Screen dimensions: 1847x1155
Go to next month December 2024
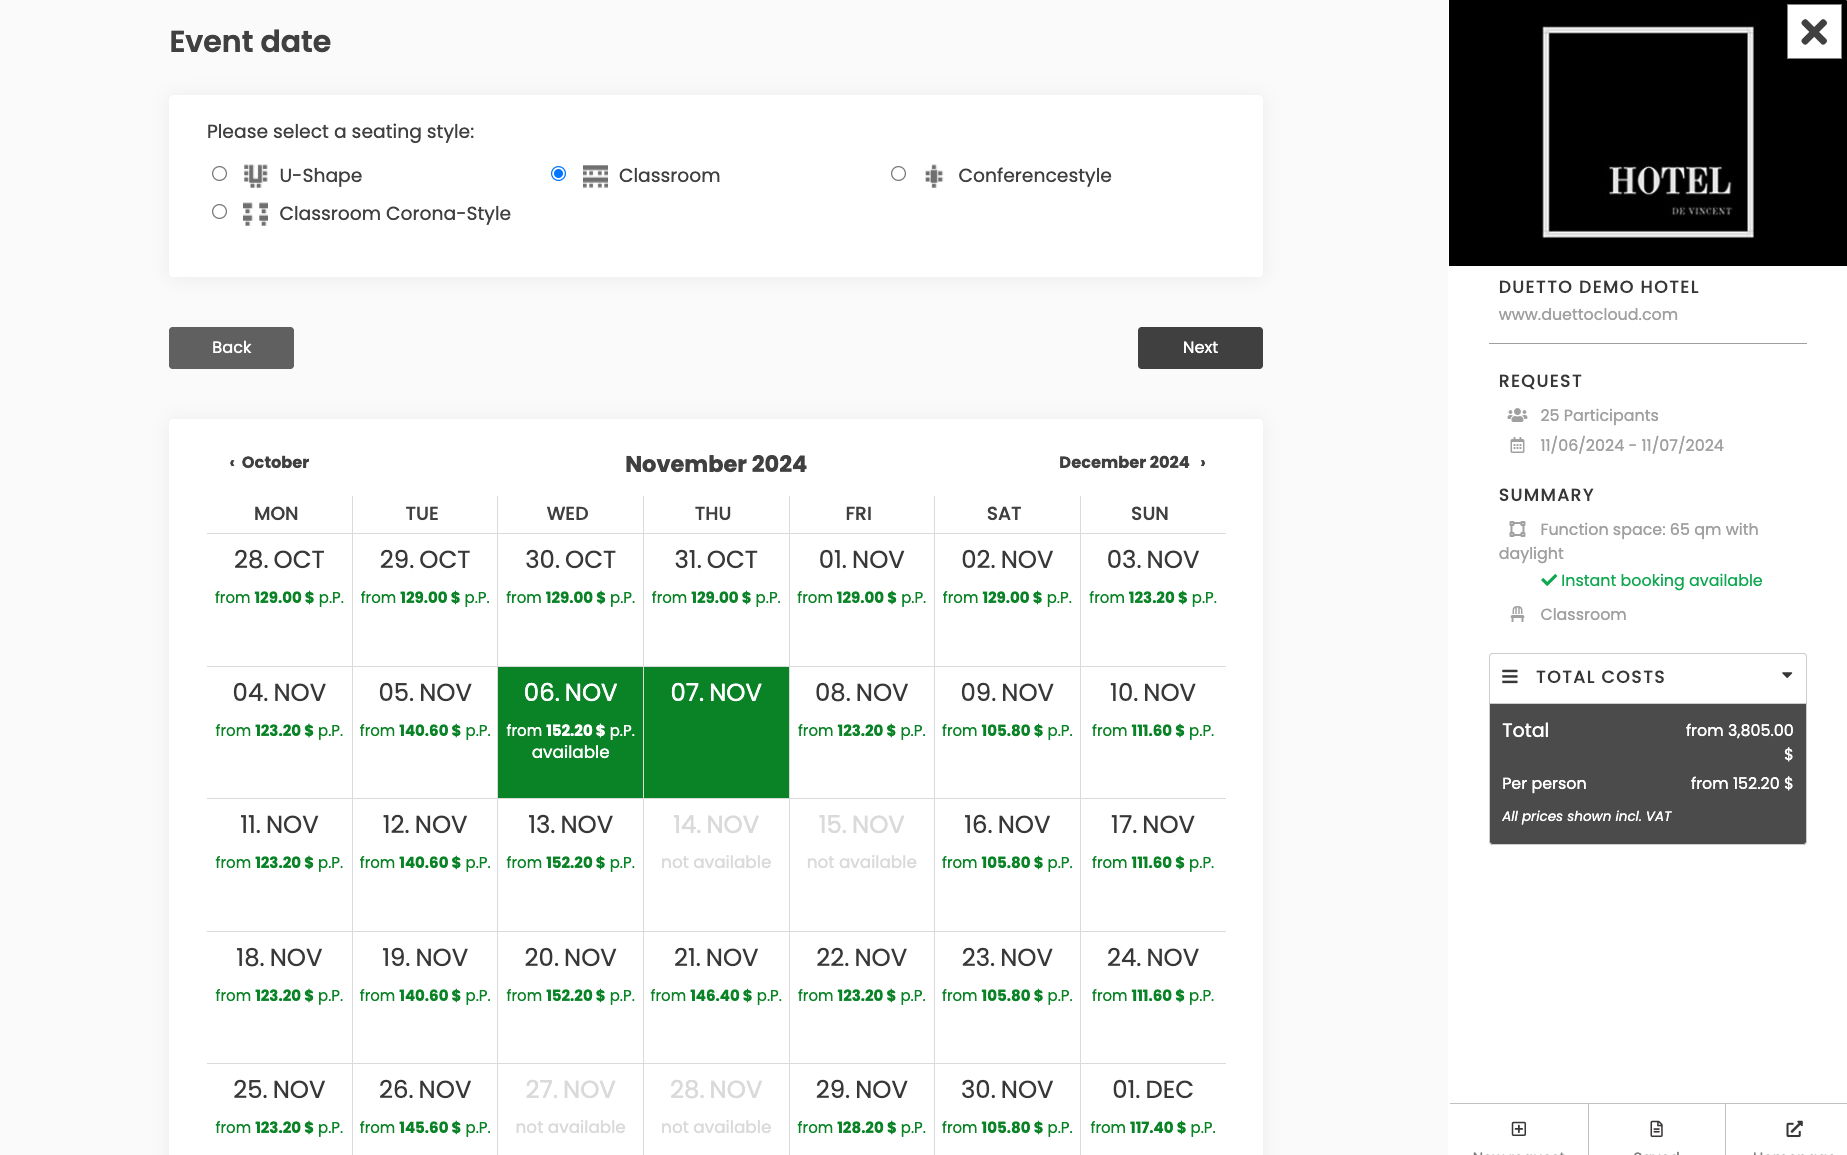click(x=1132, y=462)
